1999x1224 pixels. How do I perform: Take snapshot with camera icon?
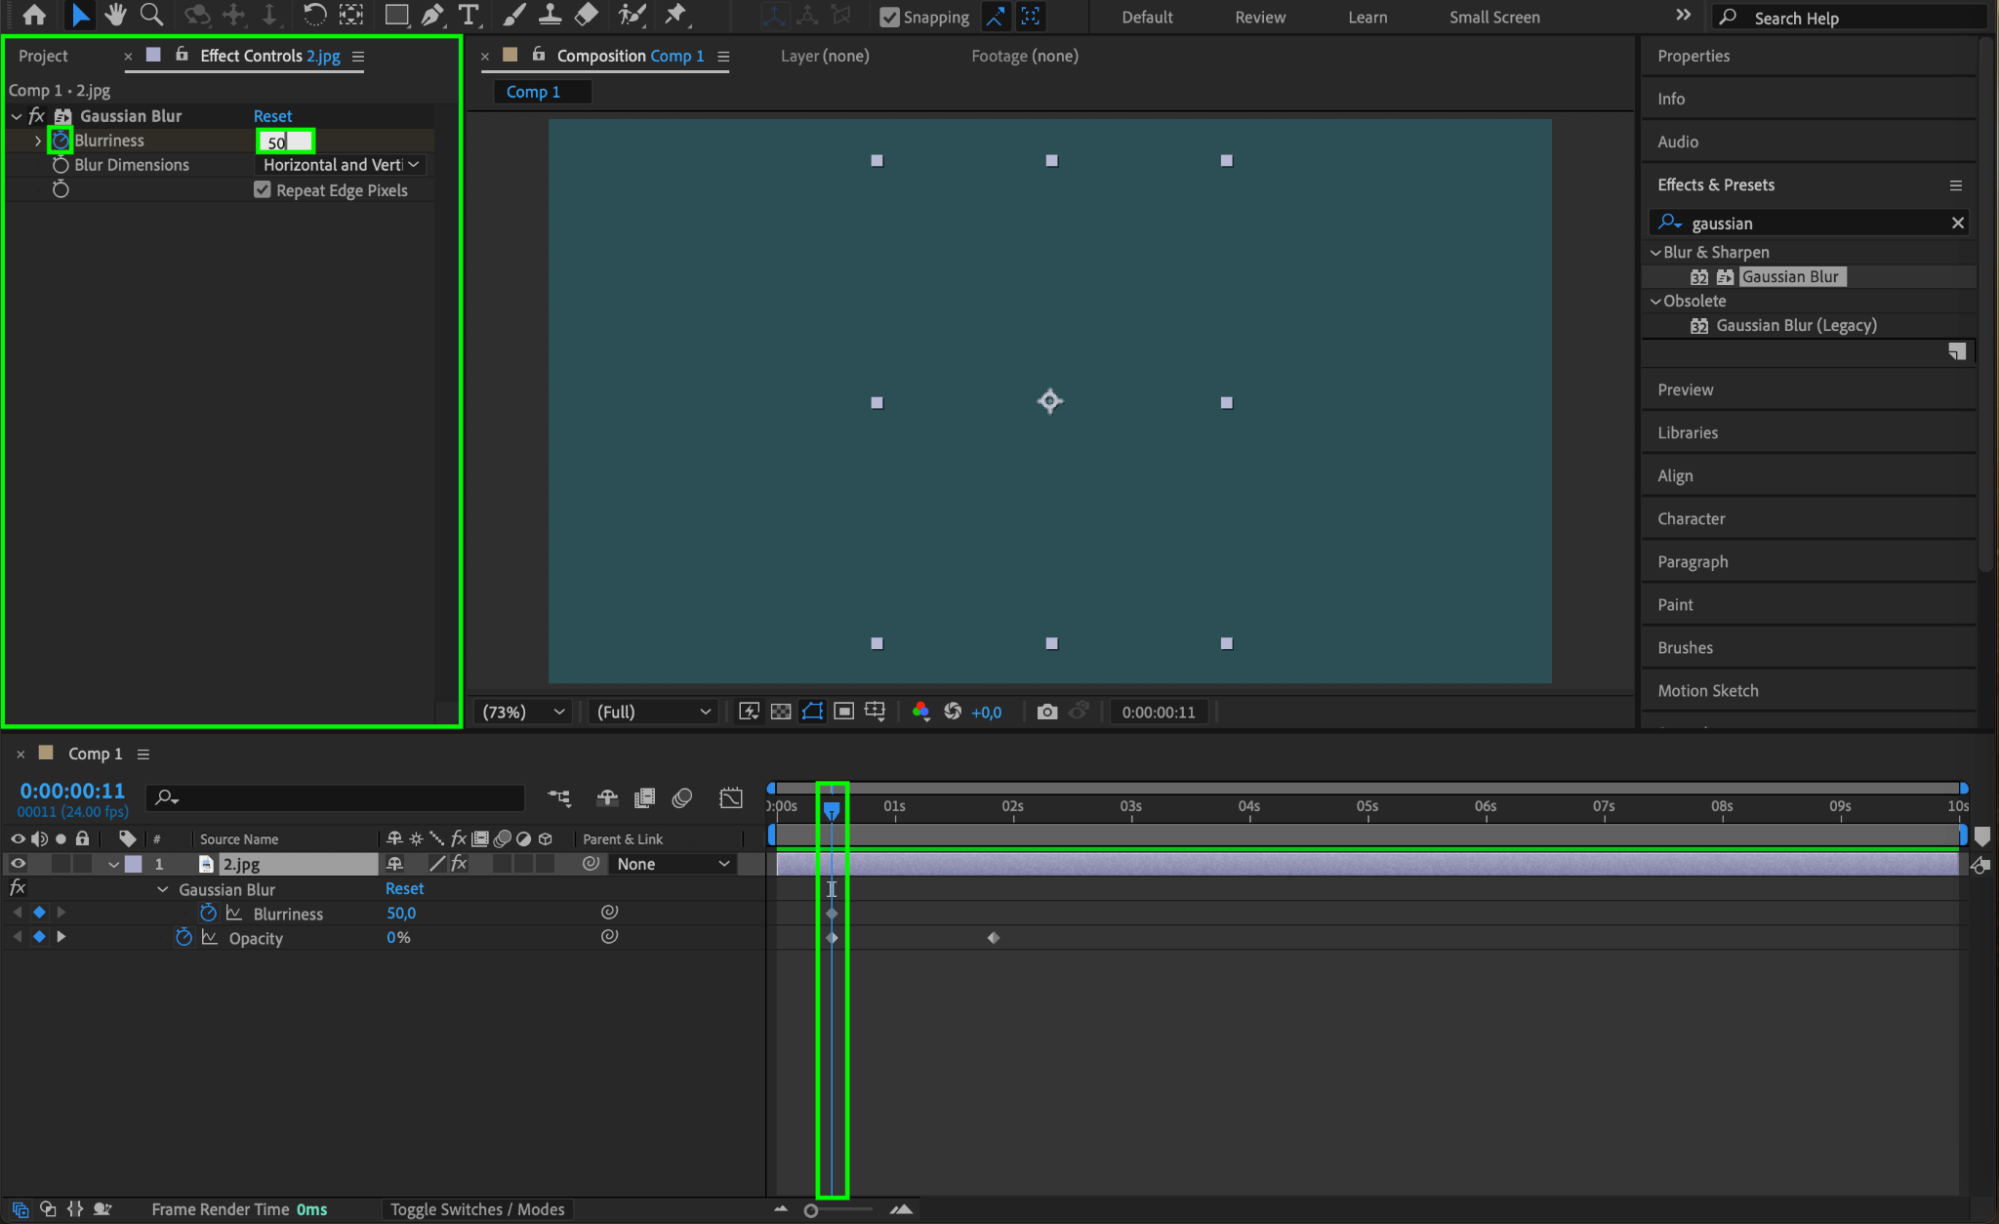coord(1046,712)
